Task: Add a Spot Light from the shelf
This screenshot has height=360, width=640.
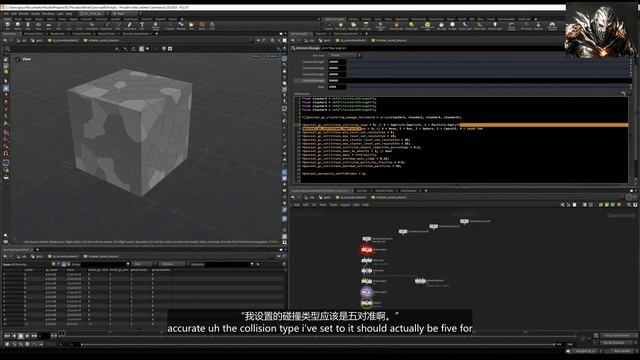Action: pos(353,26)
